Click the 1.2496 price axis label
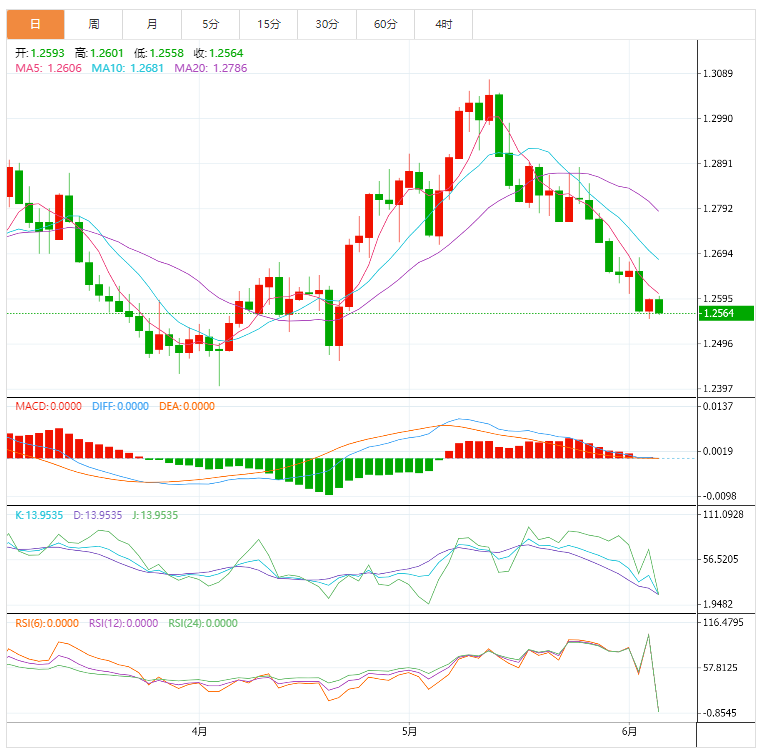 click(x=718, y=344)
